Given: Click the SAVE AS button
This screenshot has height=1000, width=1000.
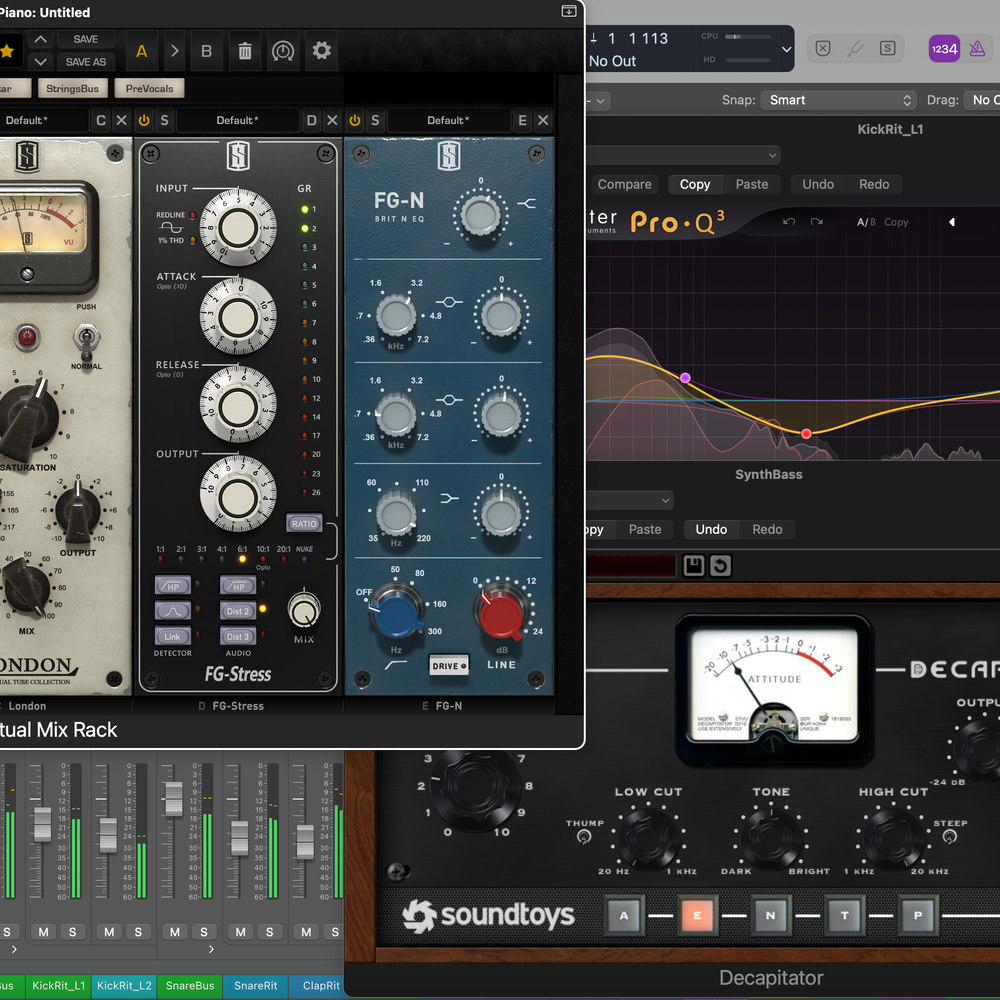Looking at the screenshot, I should coord(86,61).
